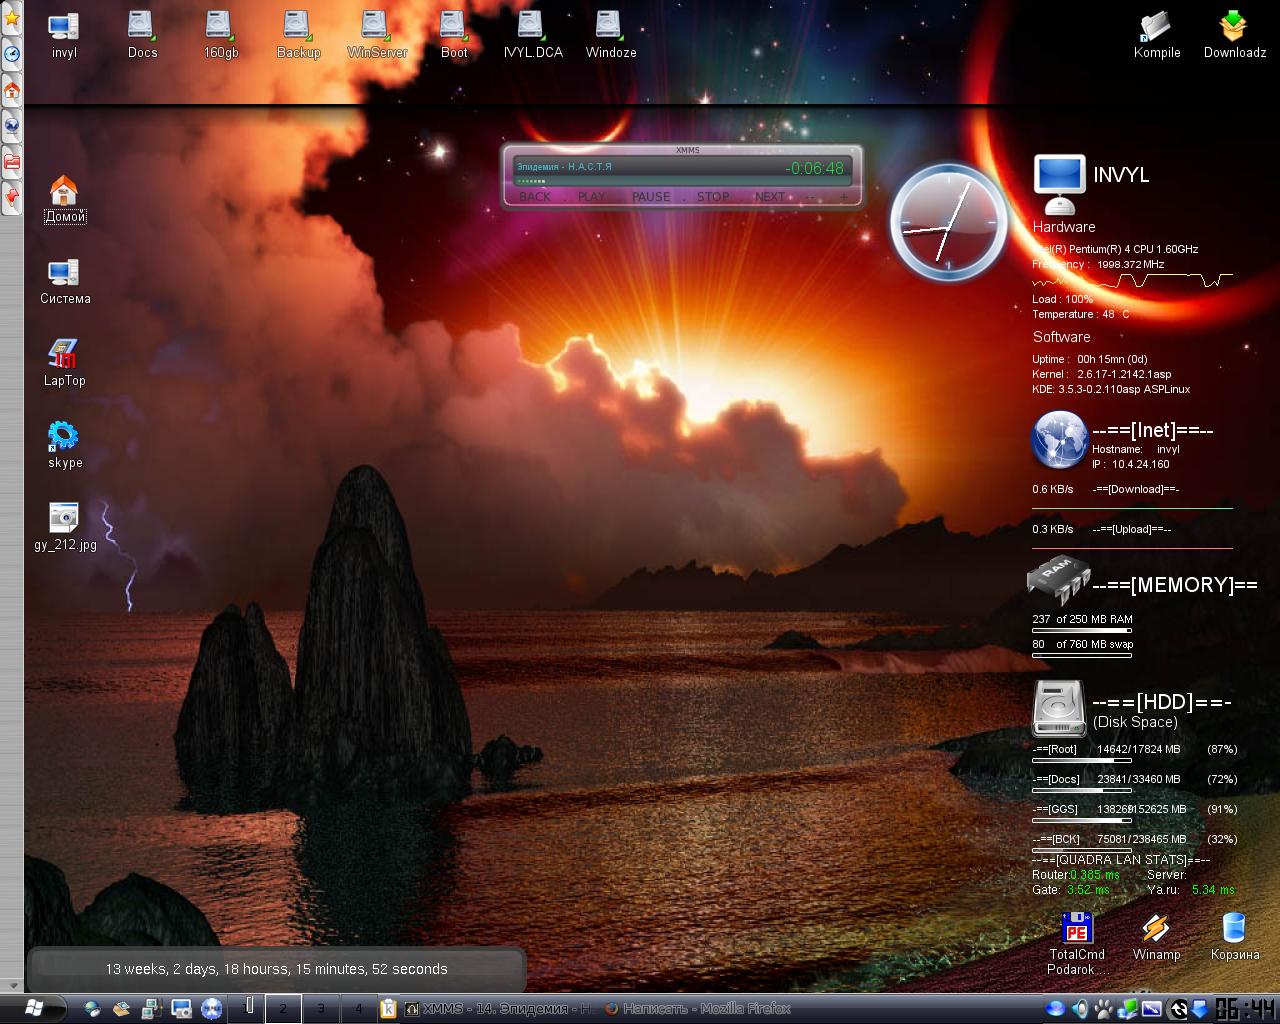Open the Downloadz folder icon
Viewport: 1280px width, 1024px height.
tap(1235, 33)
